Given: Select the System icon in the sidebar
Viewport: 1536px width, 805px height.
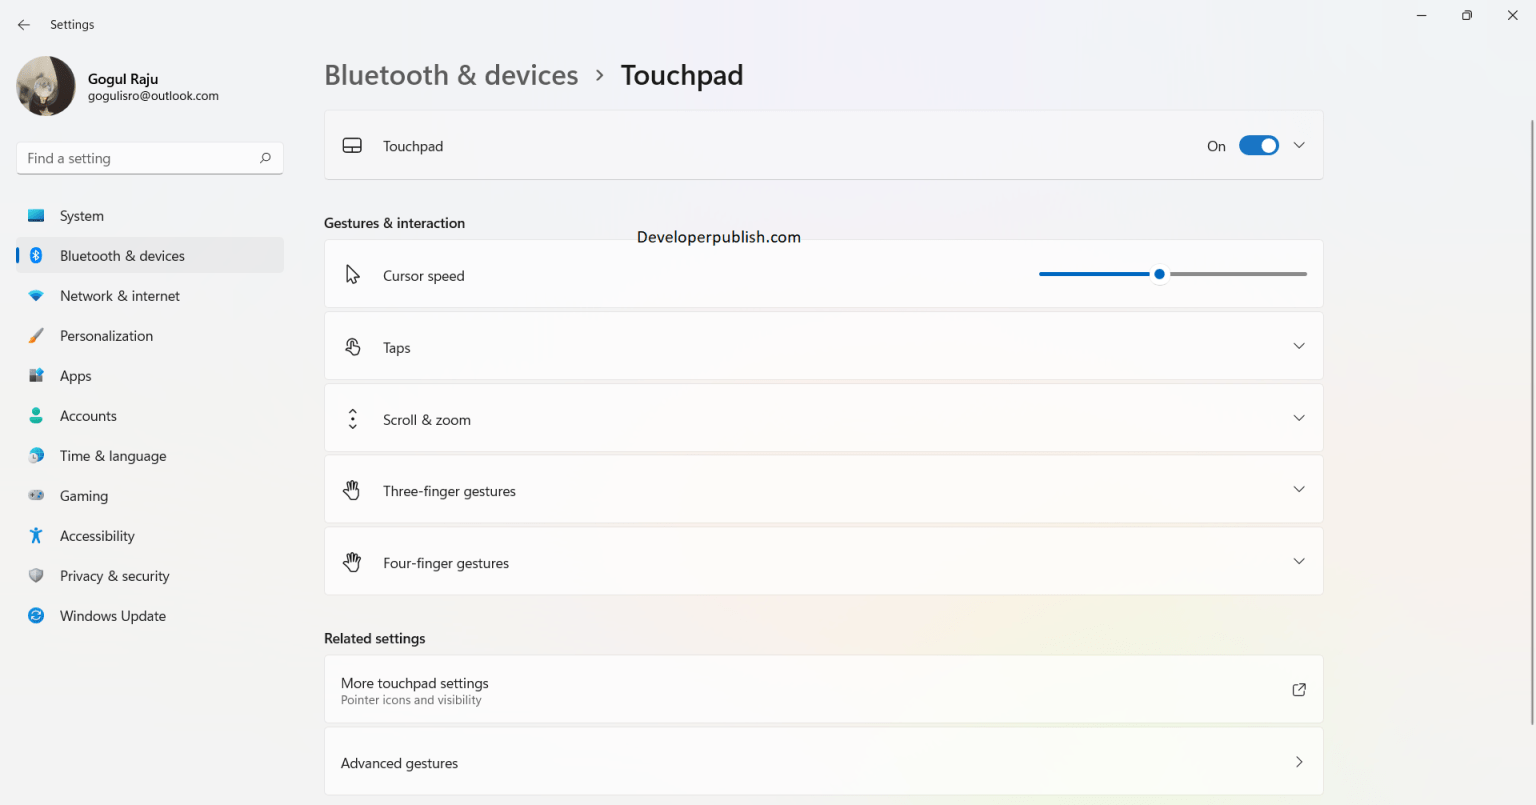Looking at the screenshot, I should (x=36, y=215).
